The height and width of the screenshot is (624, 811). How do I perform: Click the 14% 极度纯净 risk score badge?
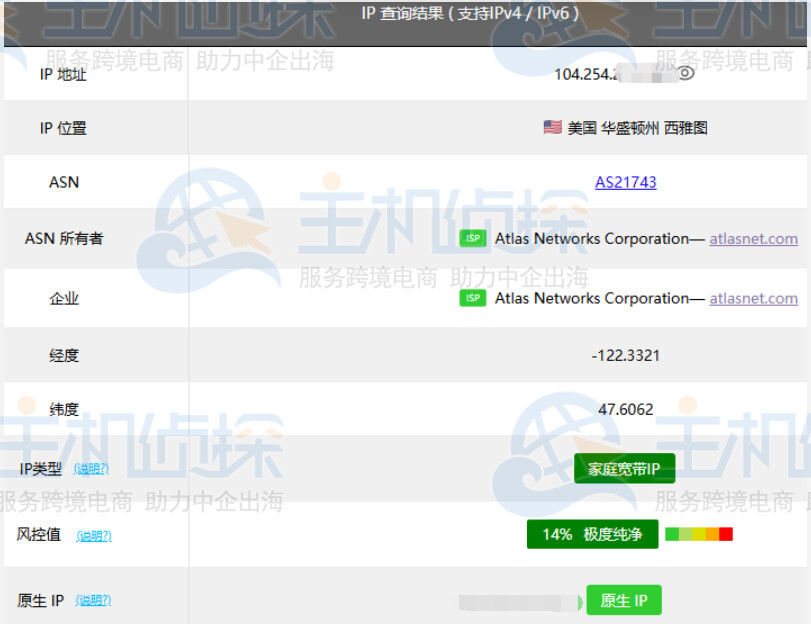[592, 534]
